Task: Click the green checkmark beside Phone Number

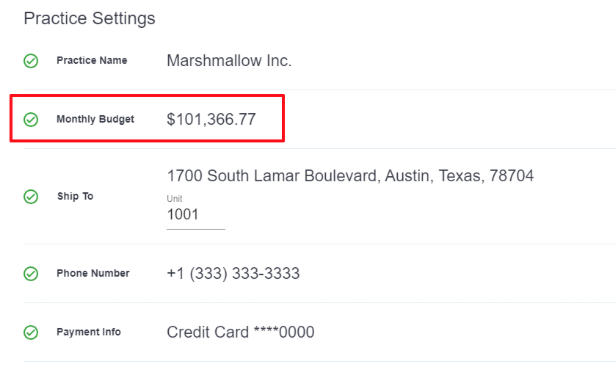Action: [x=31, y=274]
